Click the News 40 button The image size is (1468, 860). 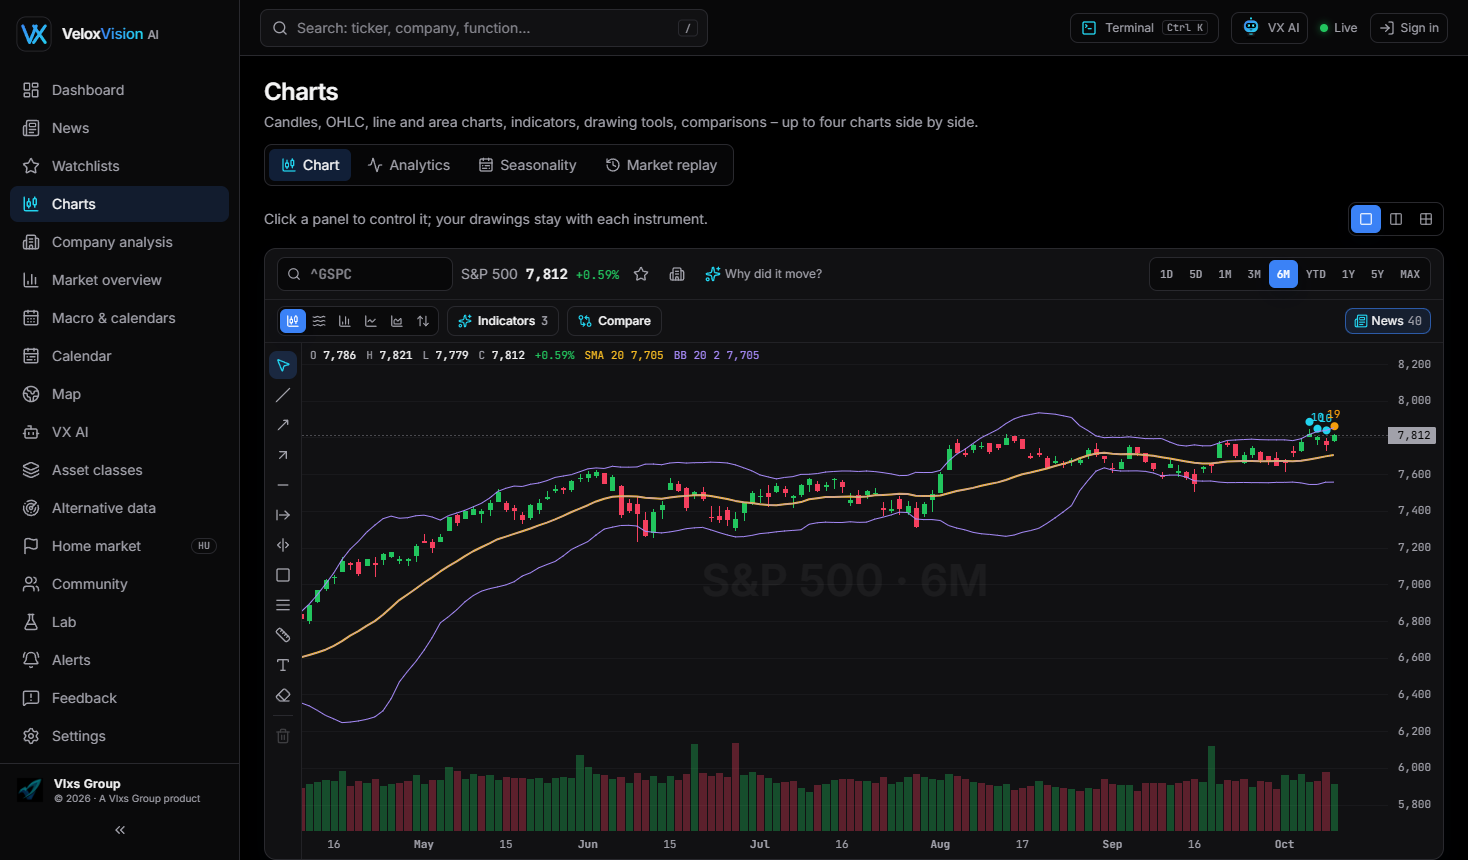click(1388, 321)
